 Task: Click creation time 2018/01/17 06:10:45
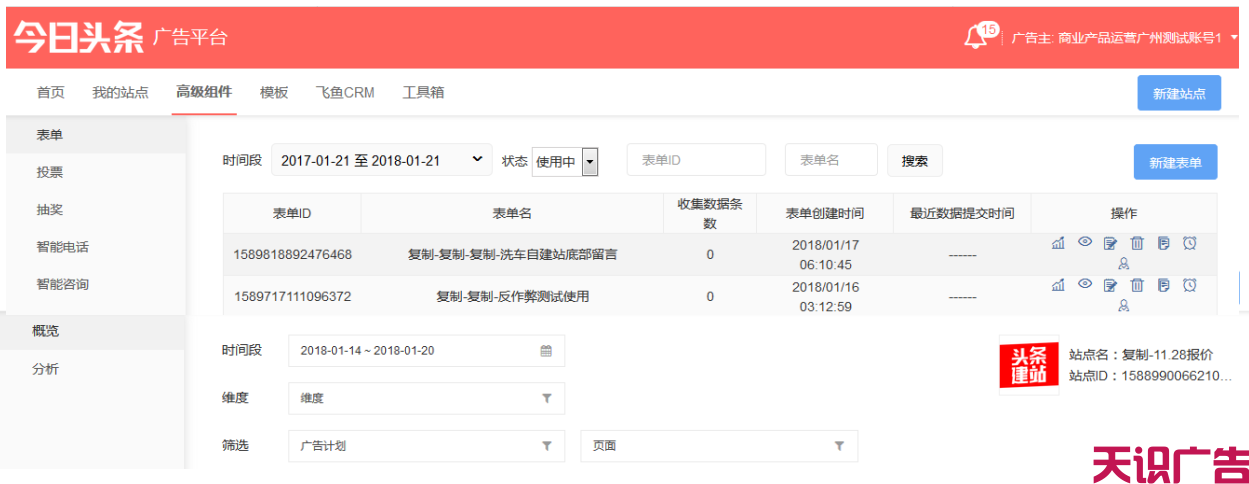pos(825,254)
